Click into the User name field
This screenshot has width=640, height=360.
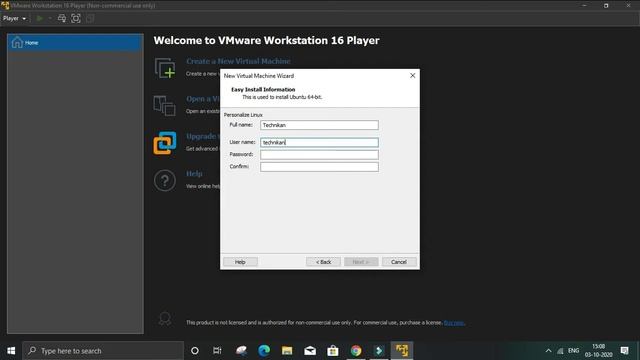[x=319, y=142]
